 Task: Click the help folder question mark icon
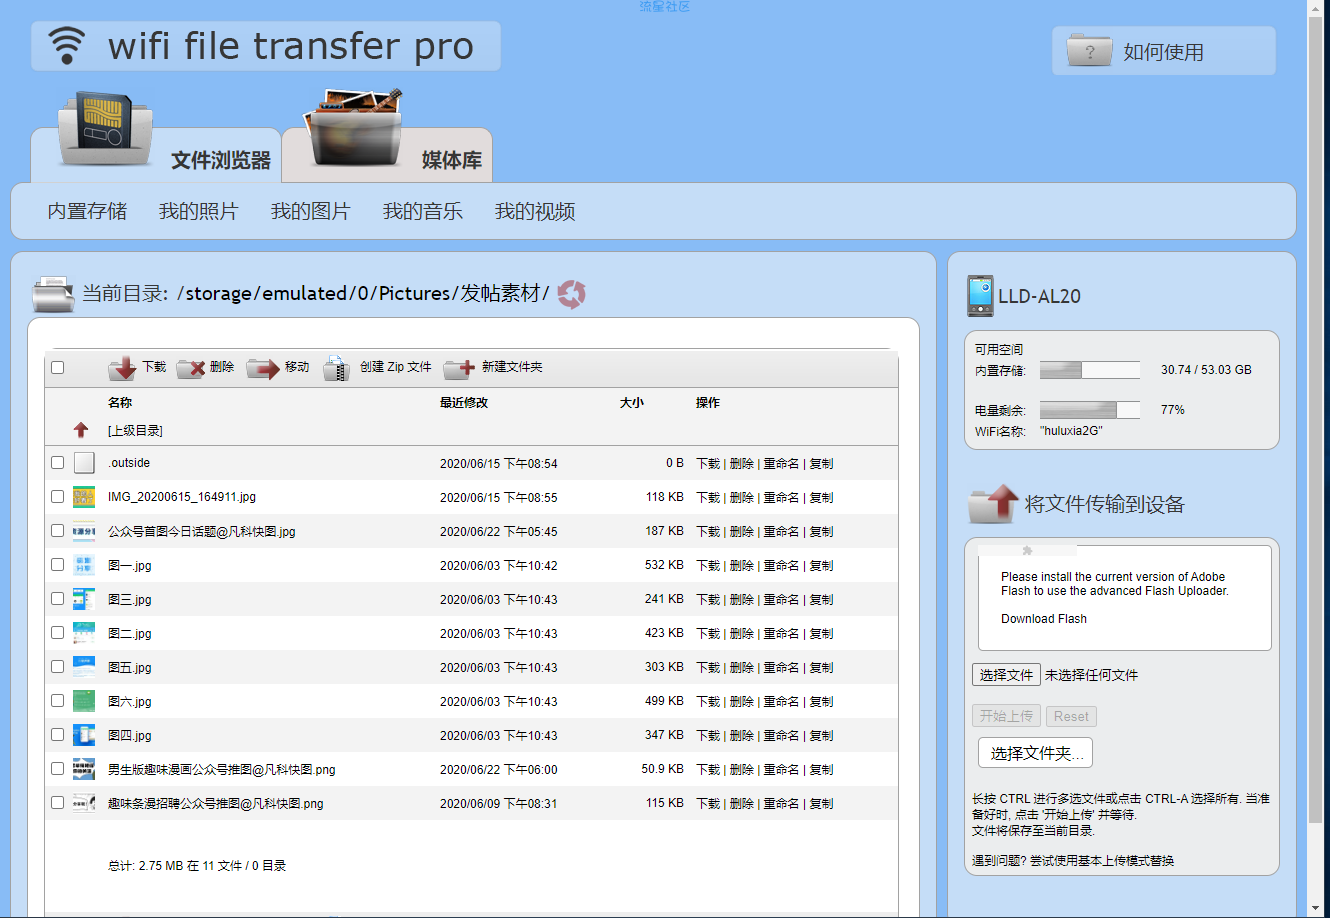click(1090, 50)
